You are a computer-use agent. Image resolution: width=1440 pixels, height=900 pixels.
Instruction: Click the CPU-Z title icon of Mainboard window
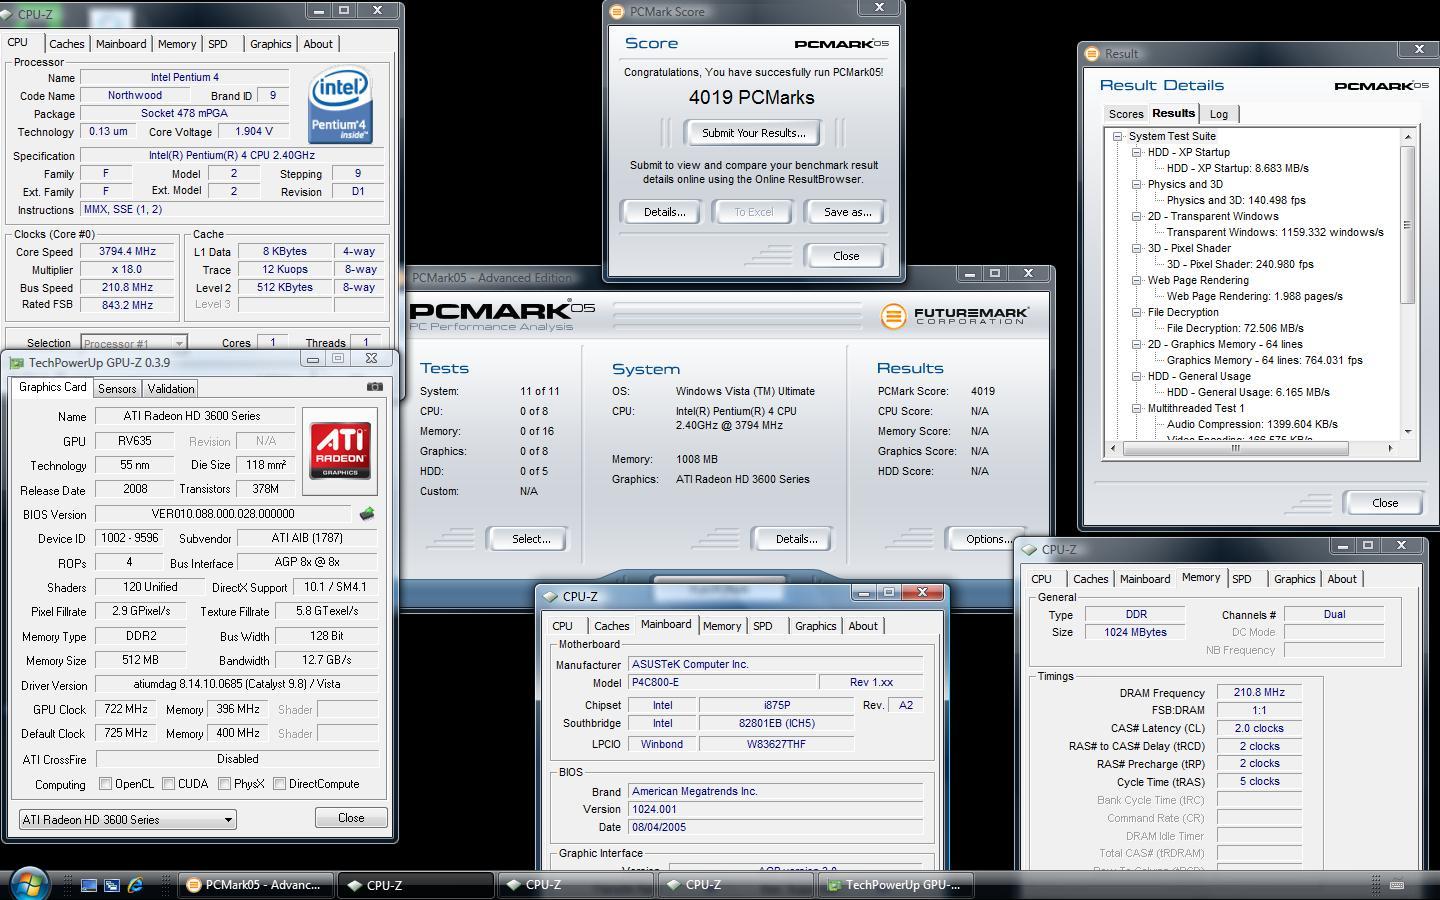549,596
